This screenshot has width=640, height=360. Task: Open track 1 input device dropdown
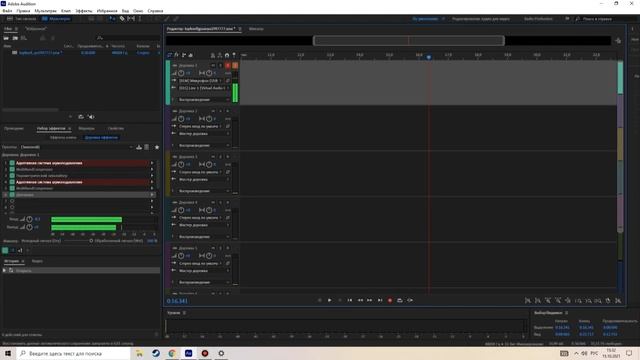pos(200,81)
